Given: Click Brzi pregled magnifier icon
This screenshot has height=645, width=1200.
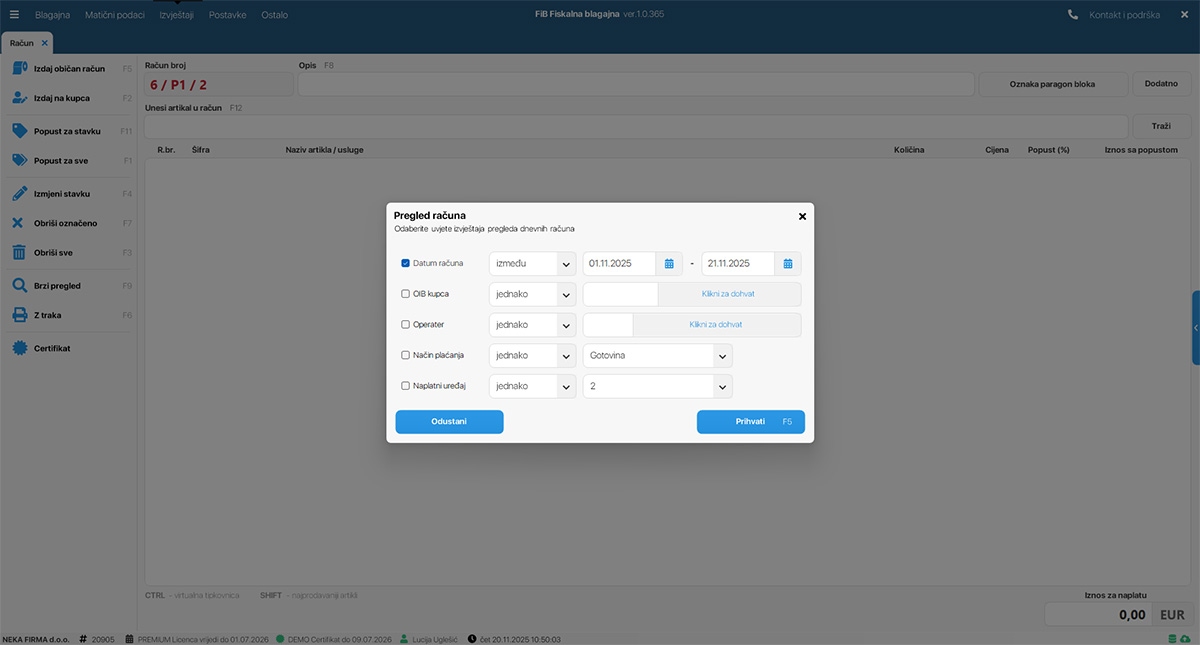Looking at the screenshot, I should (x=19, y=286).
